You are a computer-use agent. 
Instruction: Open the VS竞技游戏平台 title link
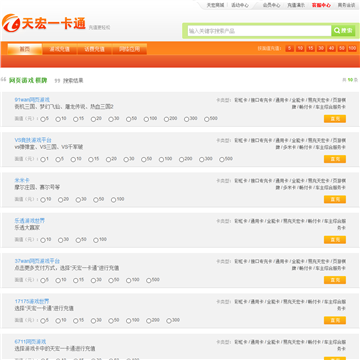pyautogui.click(x=33, y=140)
